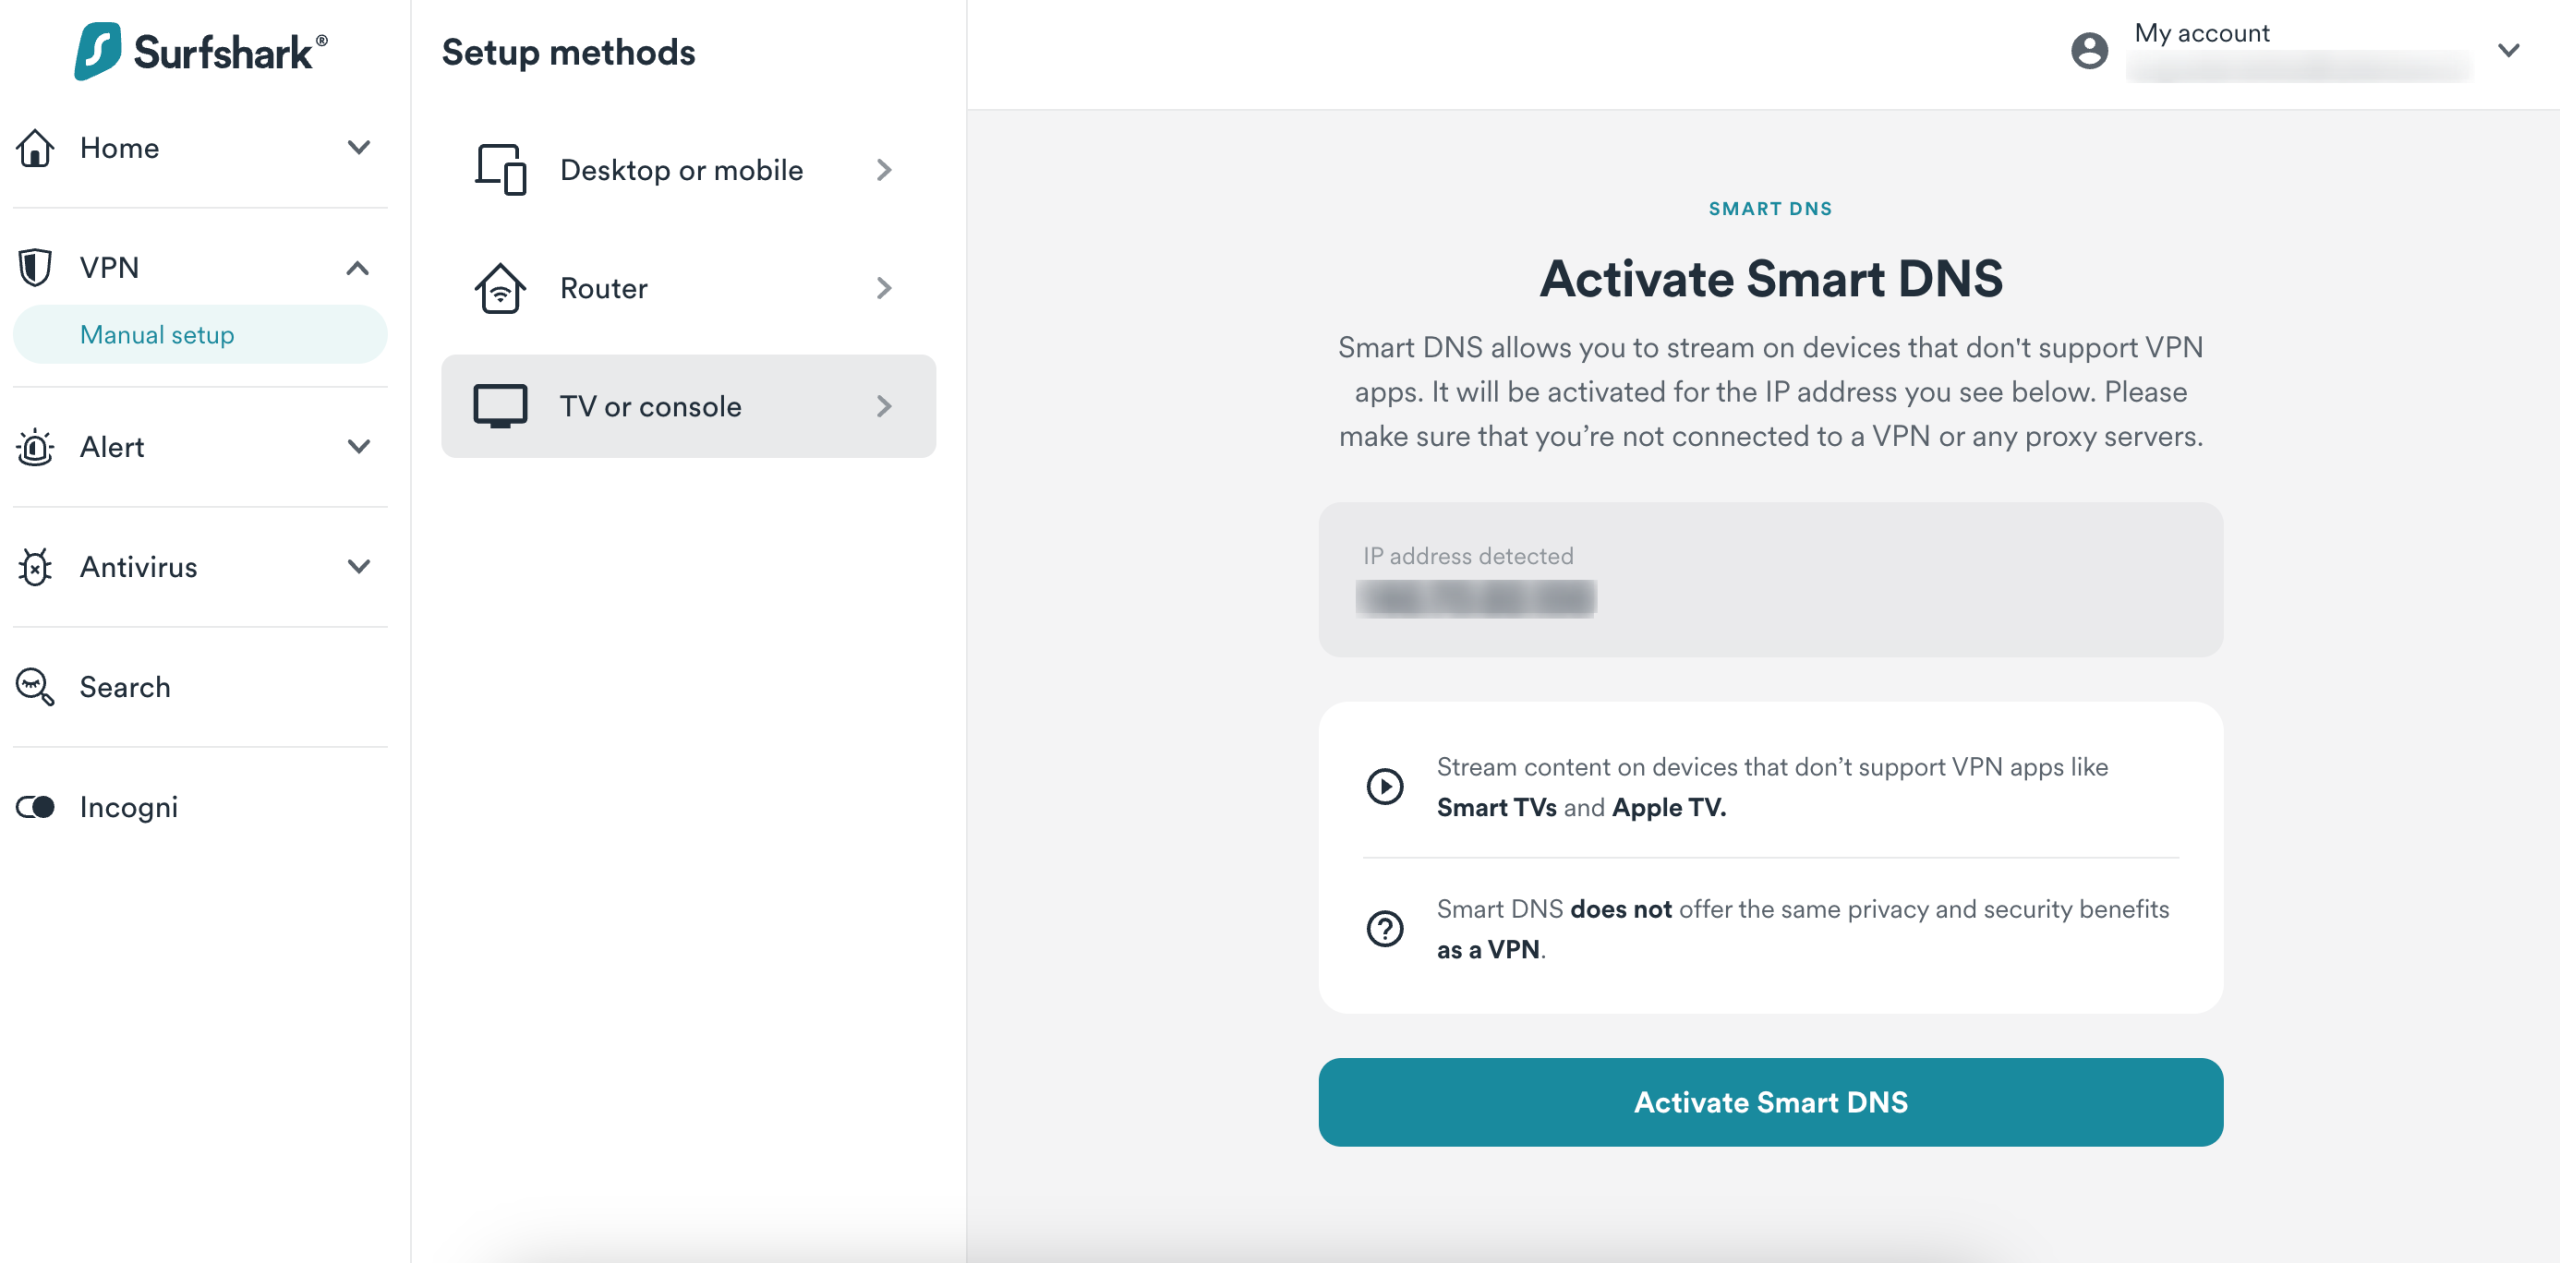Select Manual setup in sidebar
This screenshot has height=1263, width=2560.
tap(157, 334)
